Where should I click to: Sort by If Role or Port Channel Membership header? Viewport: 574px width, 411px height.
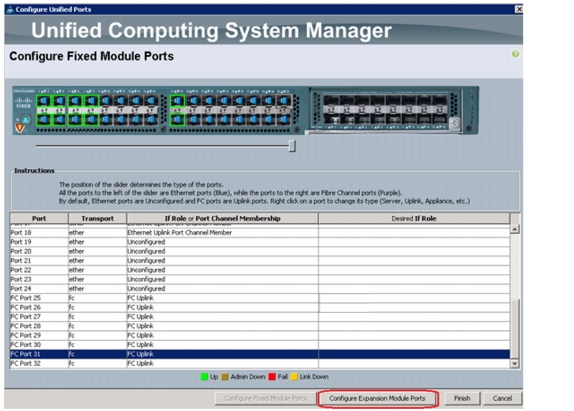pyautogui.click(x=222, y=218)
